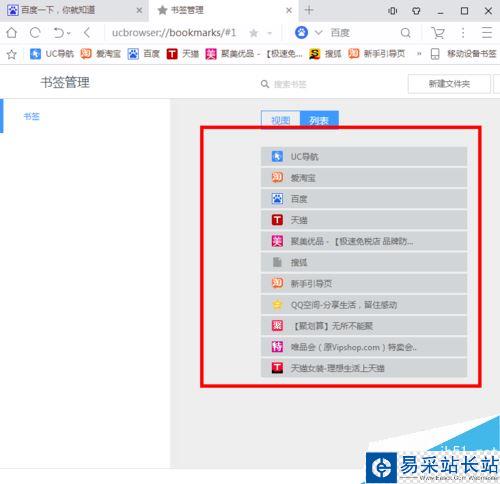Click the 淘 icon of the 新手引导页 list row

click(277, 283)
